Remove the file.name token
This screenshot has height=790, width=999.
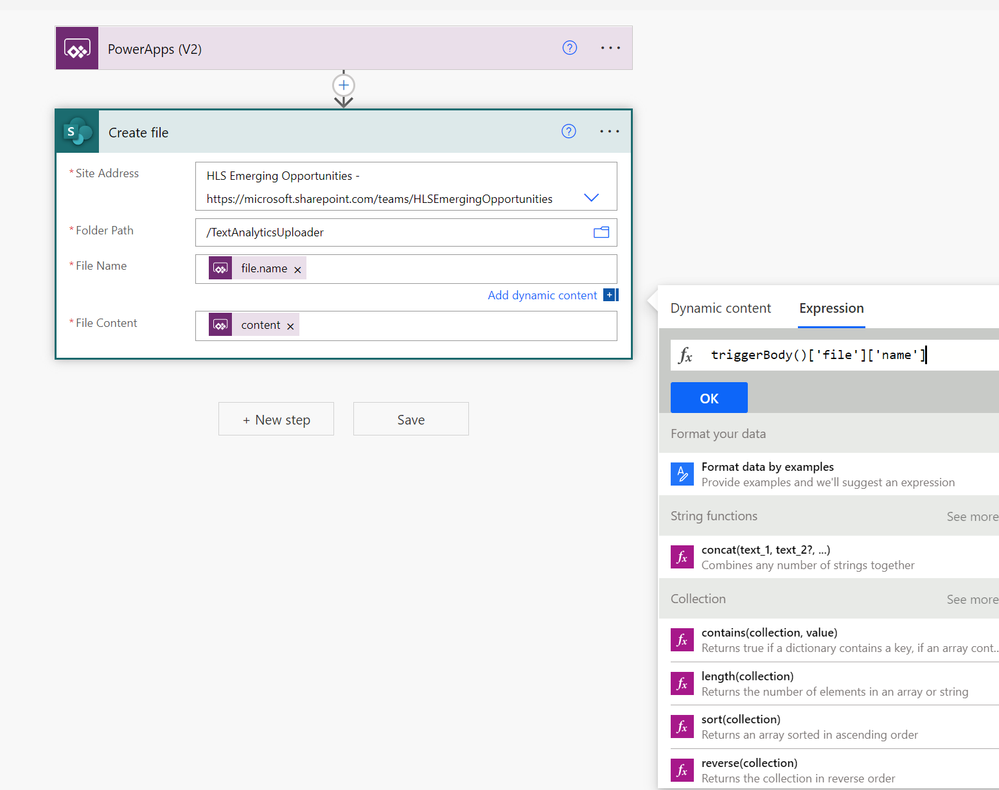(298, 269)
